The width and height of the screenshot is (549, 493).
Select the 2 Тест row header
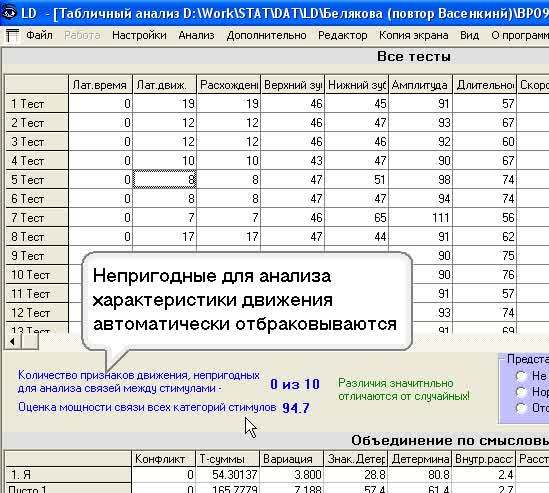(37, 123)
